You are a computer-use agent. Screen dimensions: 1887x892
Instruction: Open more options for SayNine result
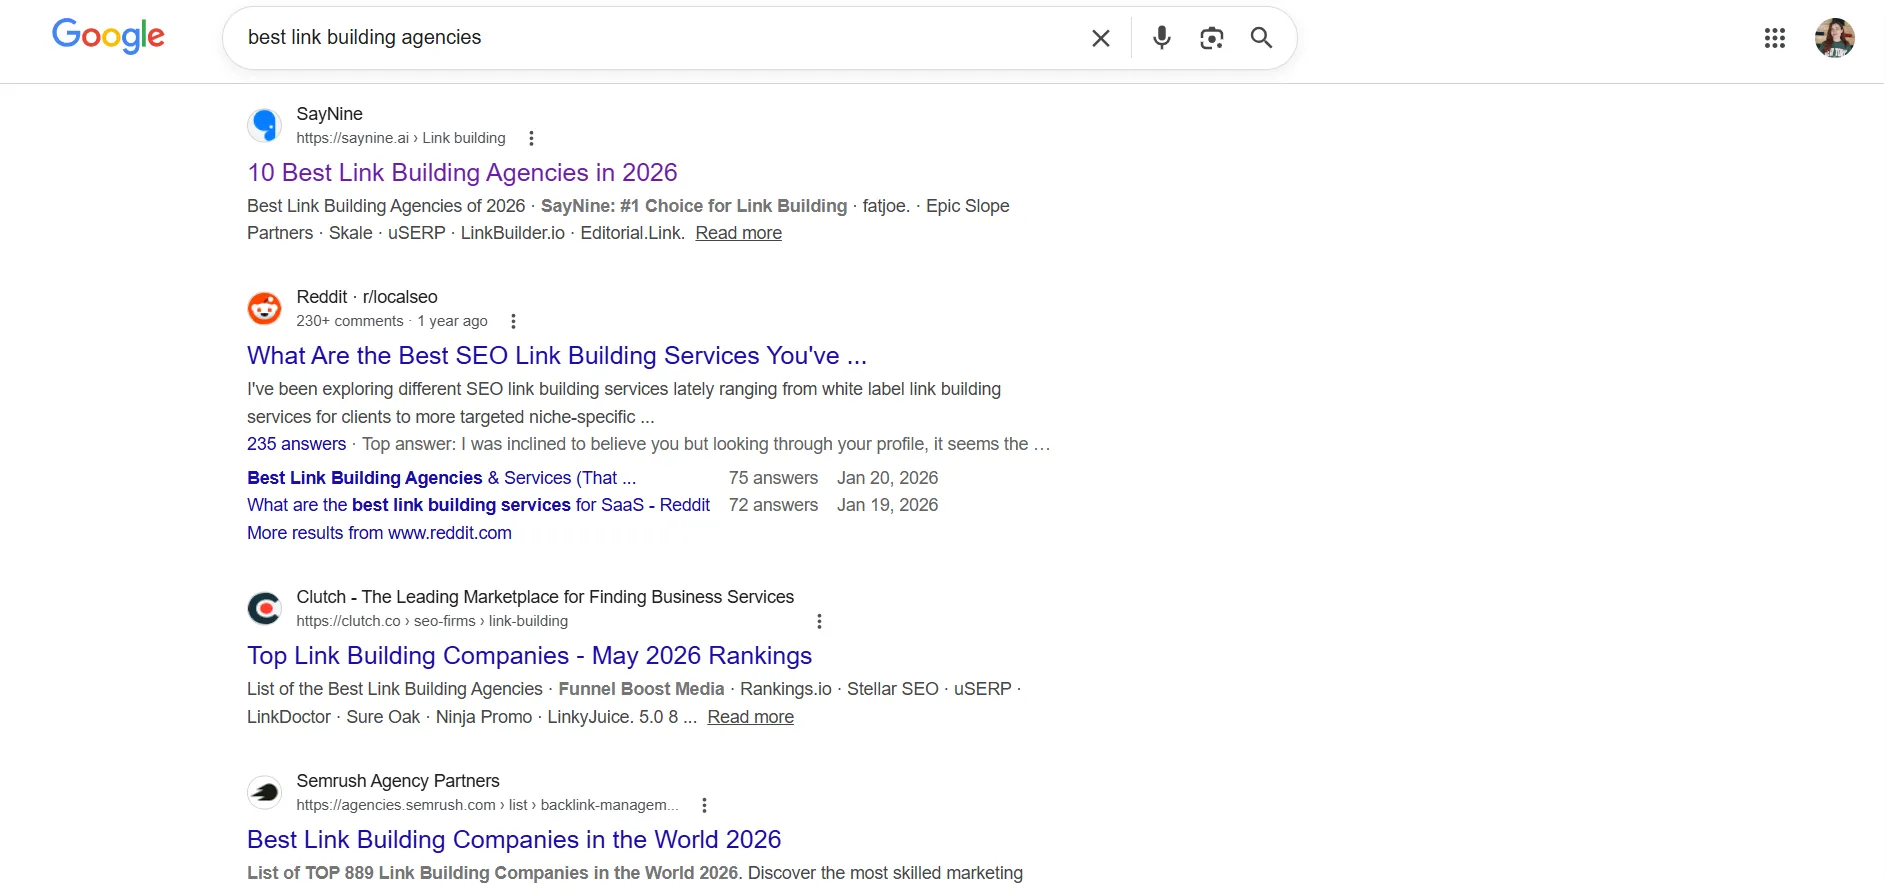click(x=531, y=138)
